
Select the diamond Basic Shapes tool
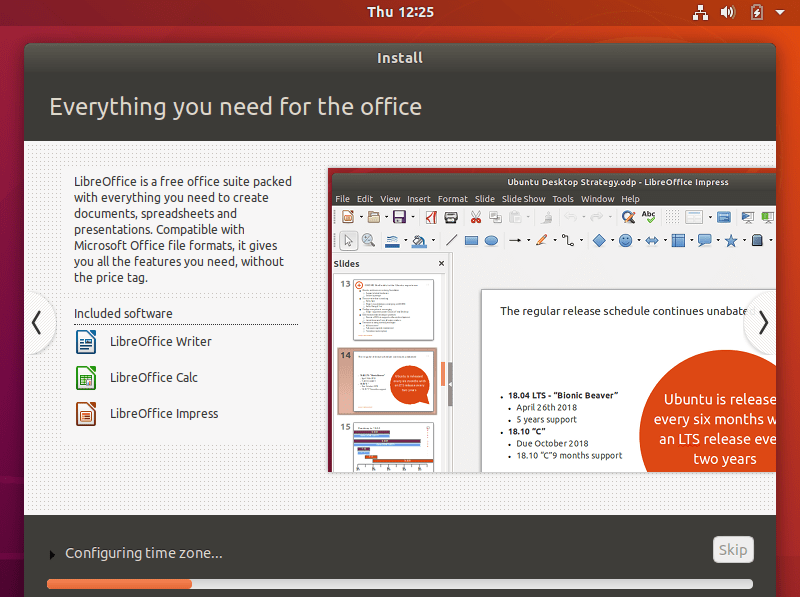(599, 240)
